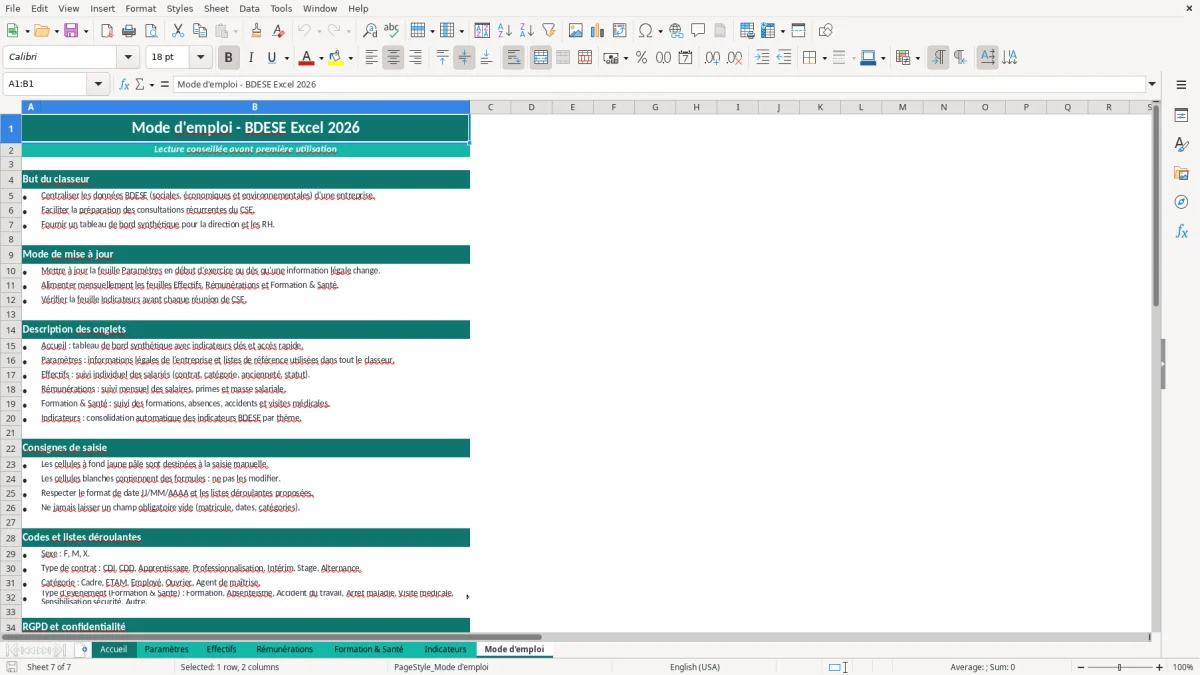Toggle Underline formatting
Image resolution: width=1200 pixels, height=675 pixels.
click(271, 58)
